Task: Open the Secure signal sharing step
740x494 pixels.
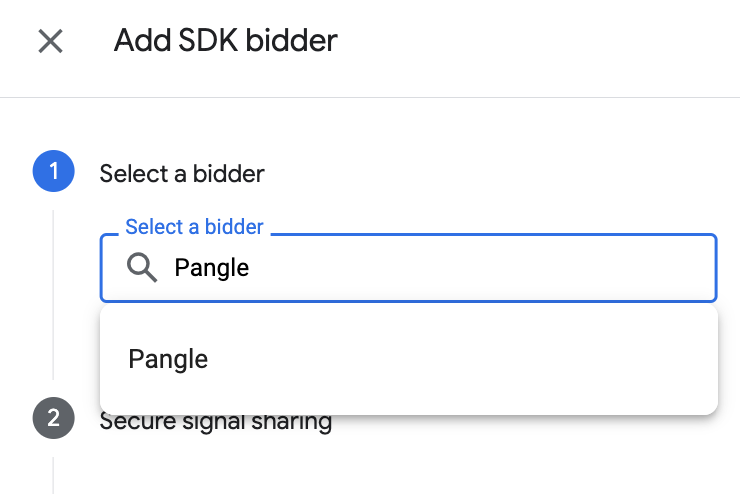Action: tap(215, 421)
